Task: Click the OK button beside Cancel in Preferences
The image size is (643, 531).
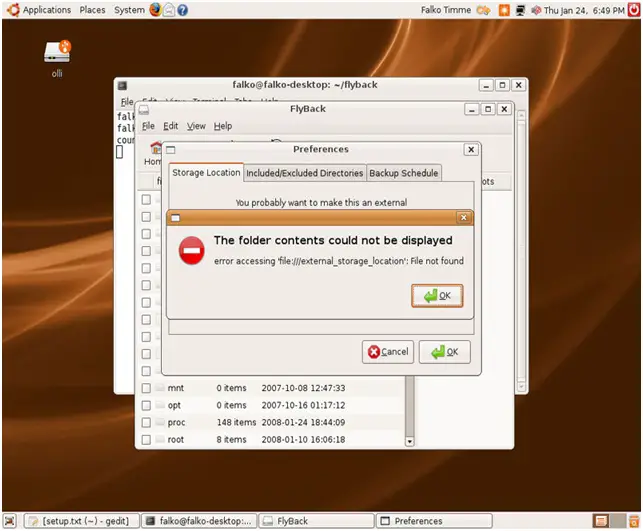Action: [445, 352]
